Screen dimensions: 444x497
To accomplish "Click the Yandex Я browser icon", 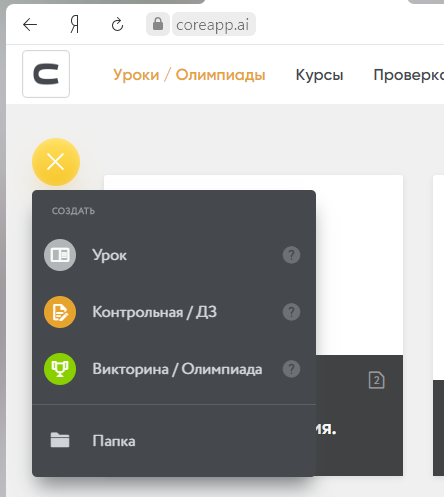I will [75, 25].
